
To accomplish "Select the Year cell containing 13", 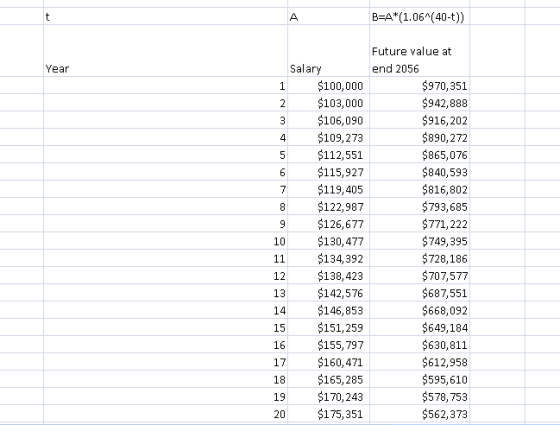I will click(x=165, y=293).
